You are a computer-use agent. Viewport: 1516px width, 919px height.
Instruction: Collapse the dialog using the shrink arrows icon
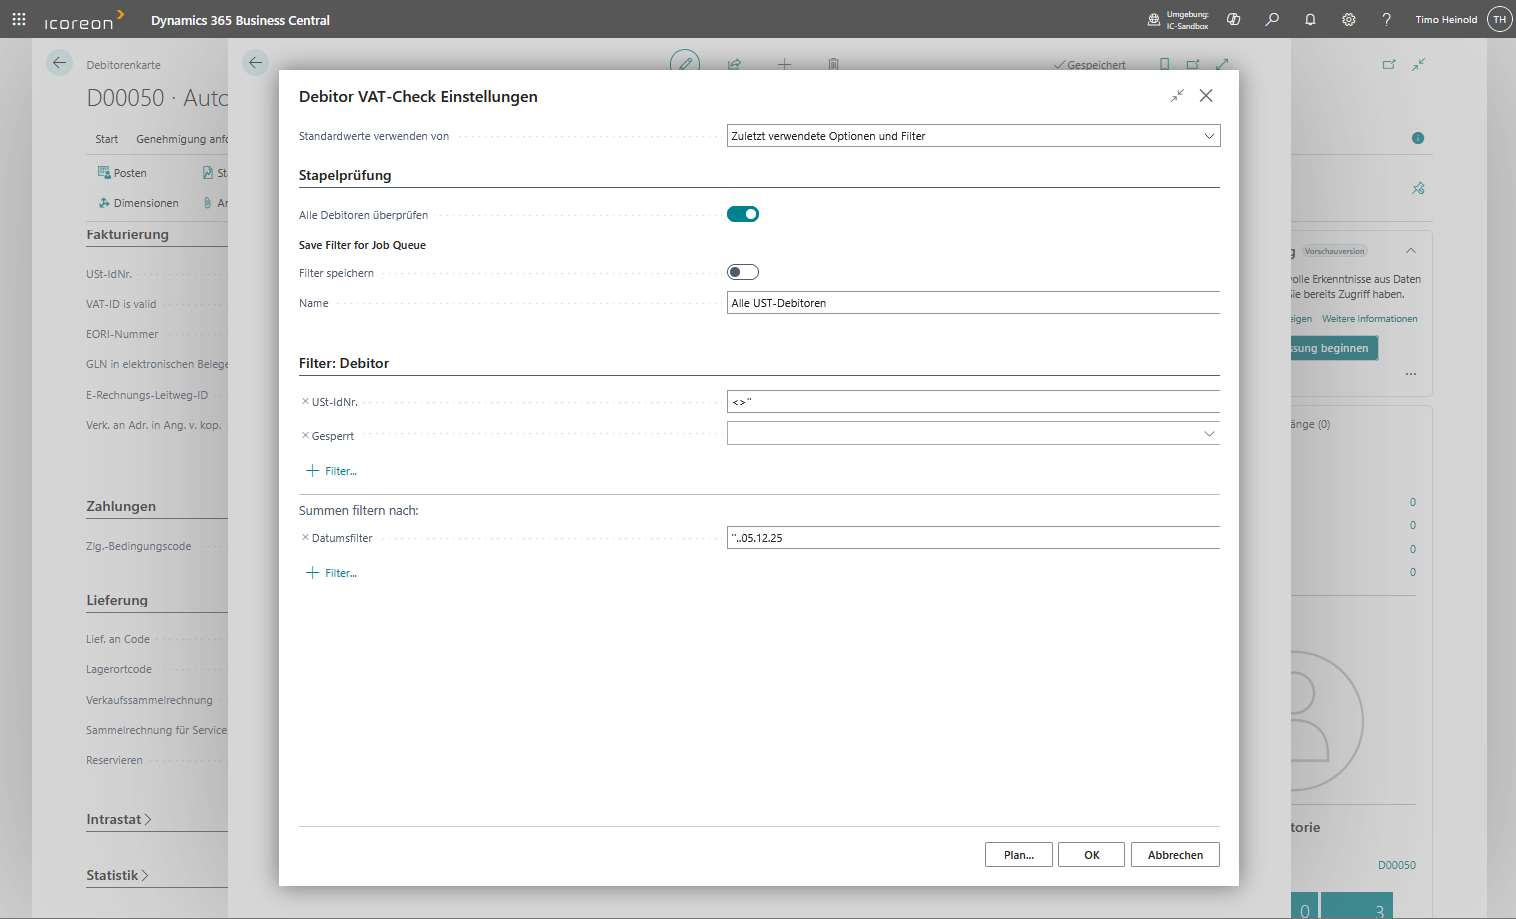click(x=1177, y=96)
